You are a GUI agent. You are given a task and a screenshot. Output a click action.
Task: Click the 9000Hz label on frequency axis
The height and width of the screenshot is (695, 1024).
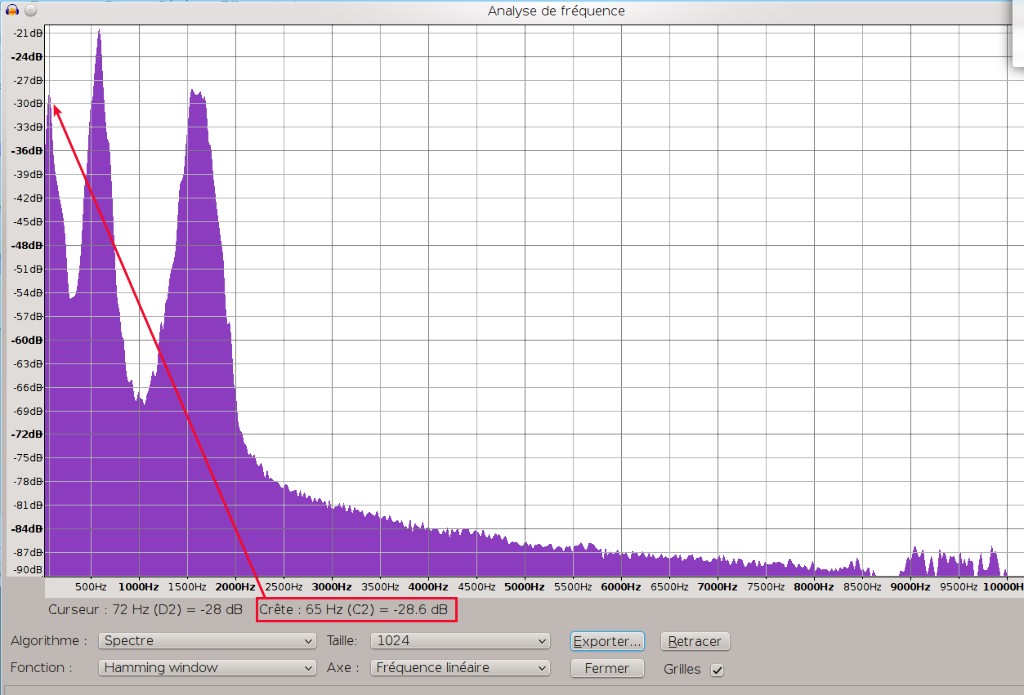[910, 587]
